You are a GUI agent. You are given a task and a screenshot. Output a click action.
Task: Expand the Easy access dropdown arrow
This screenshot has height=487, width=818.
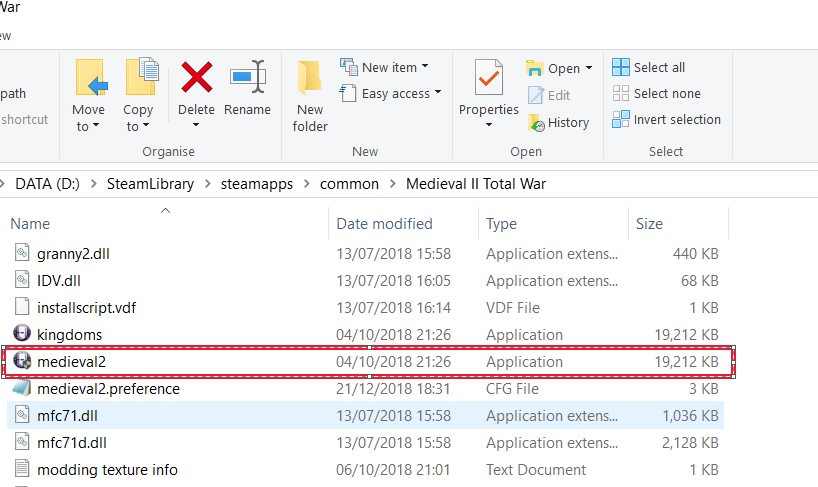438,92
